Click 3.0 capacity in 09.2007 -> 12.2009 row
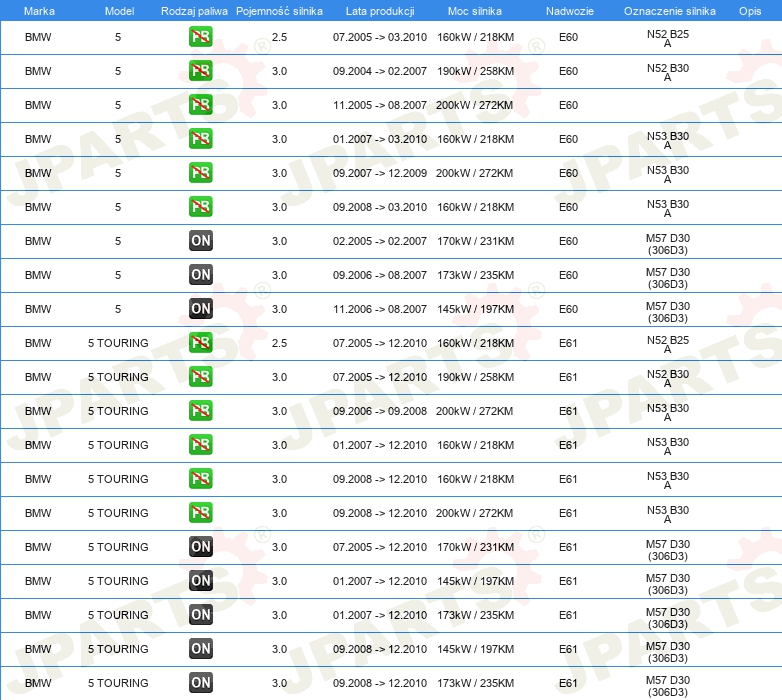Viewport: 782px width, 700px height. point(279,173)
